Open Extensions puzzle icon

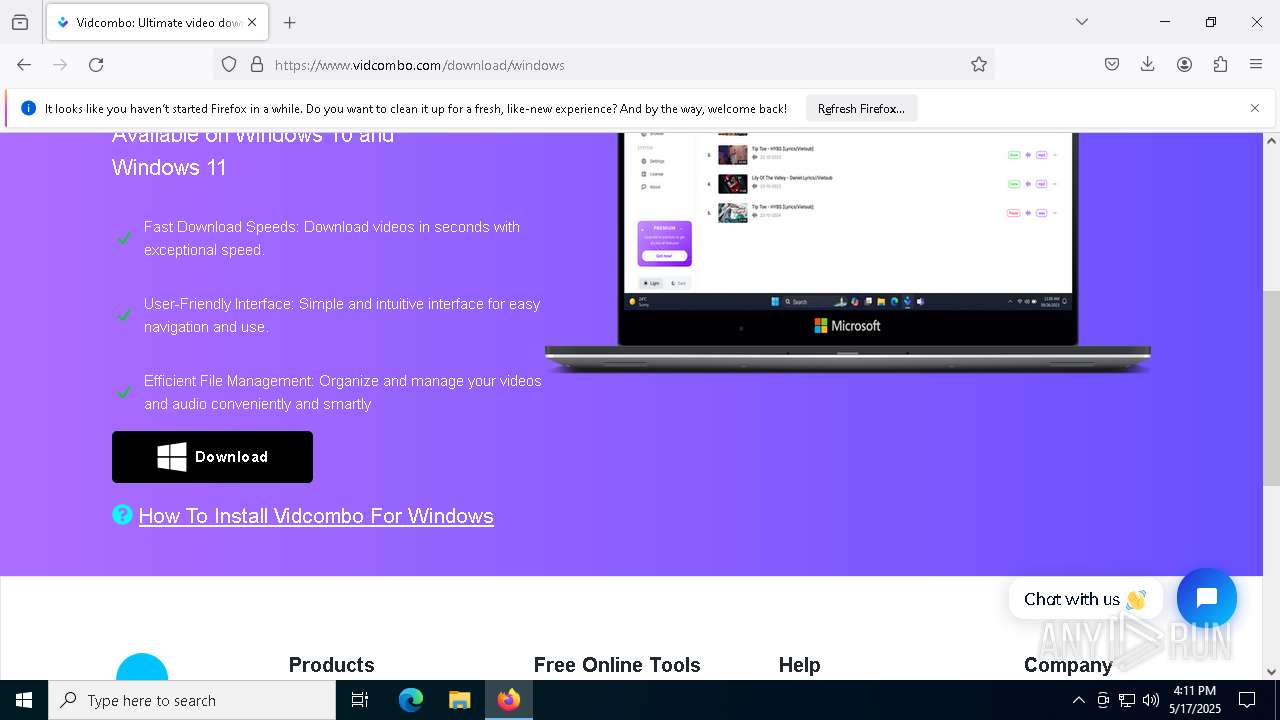click(1220, 65)
